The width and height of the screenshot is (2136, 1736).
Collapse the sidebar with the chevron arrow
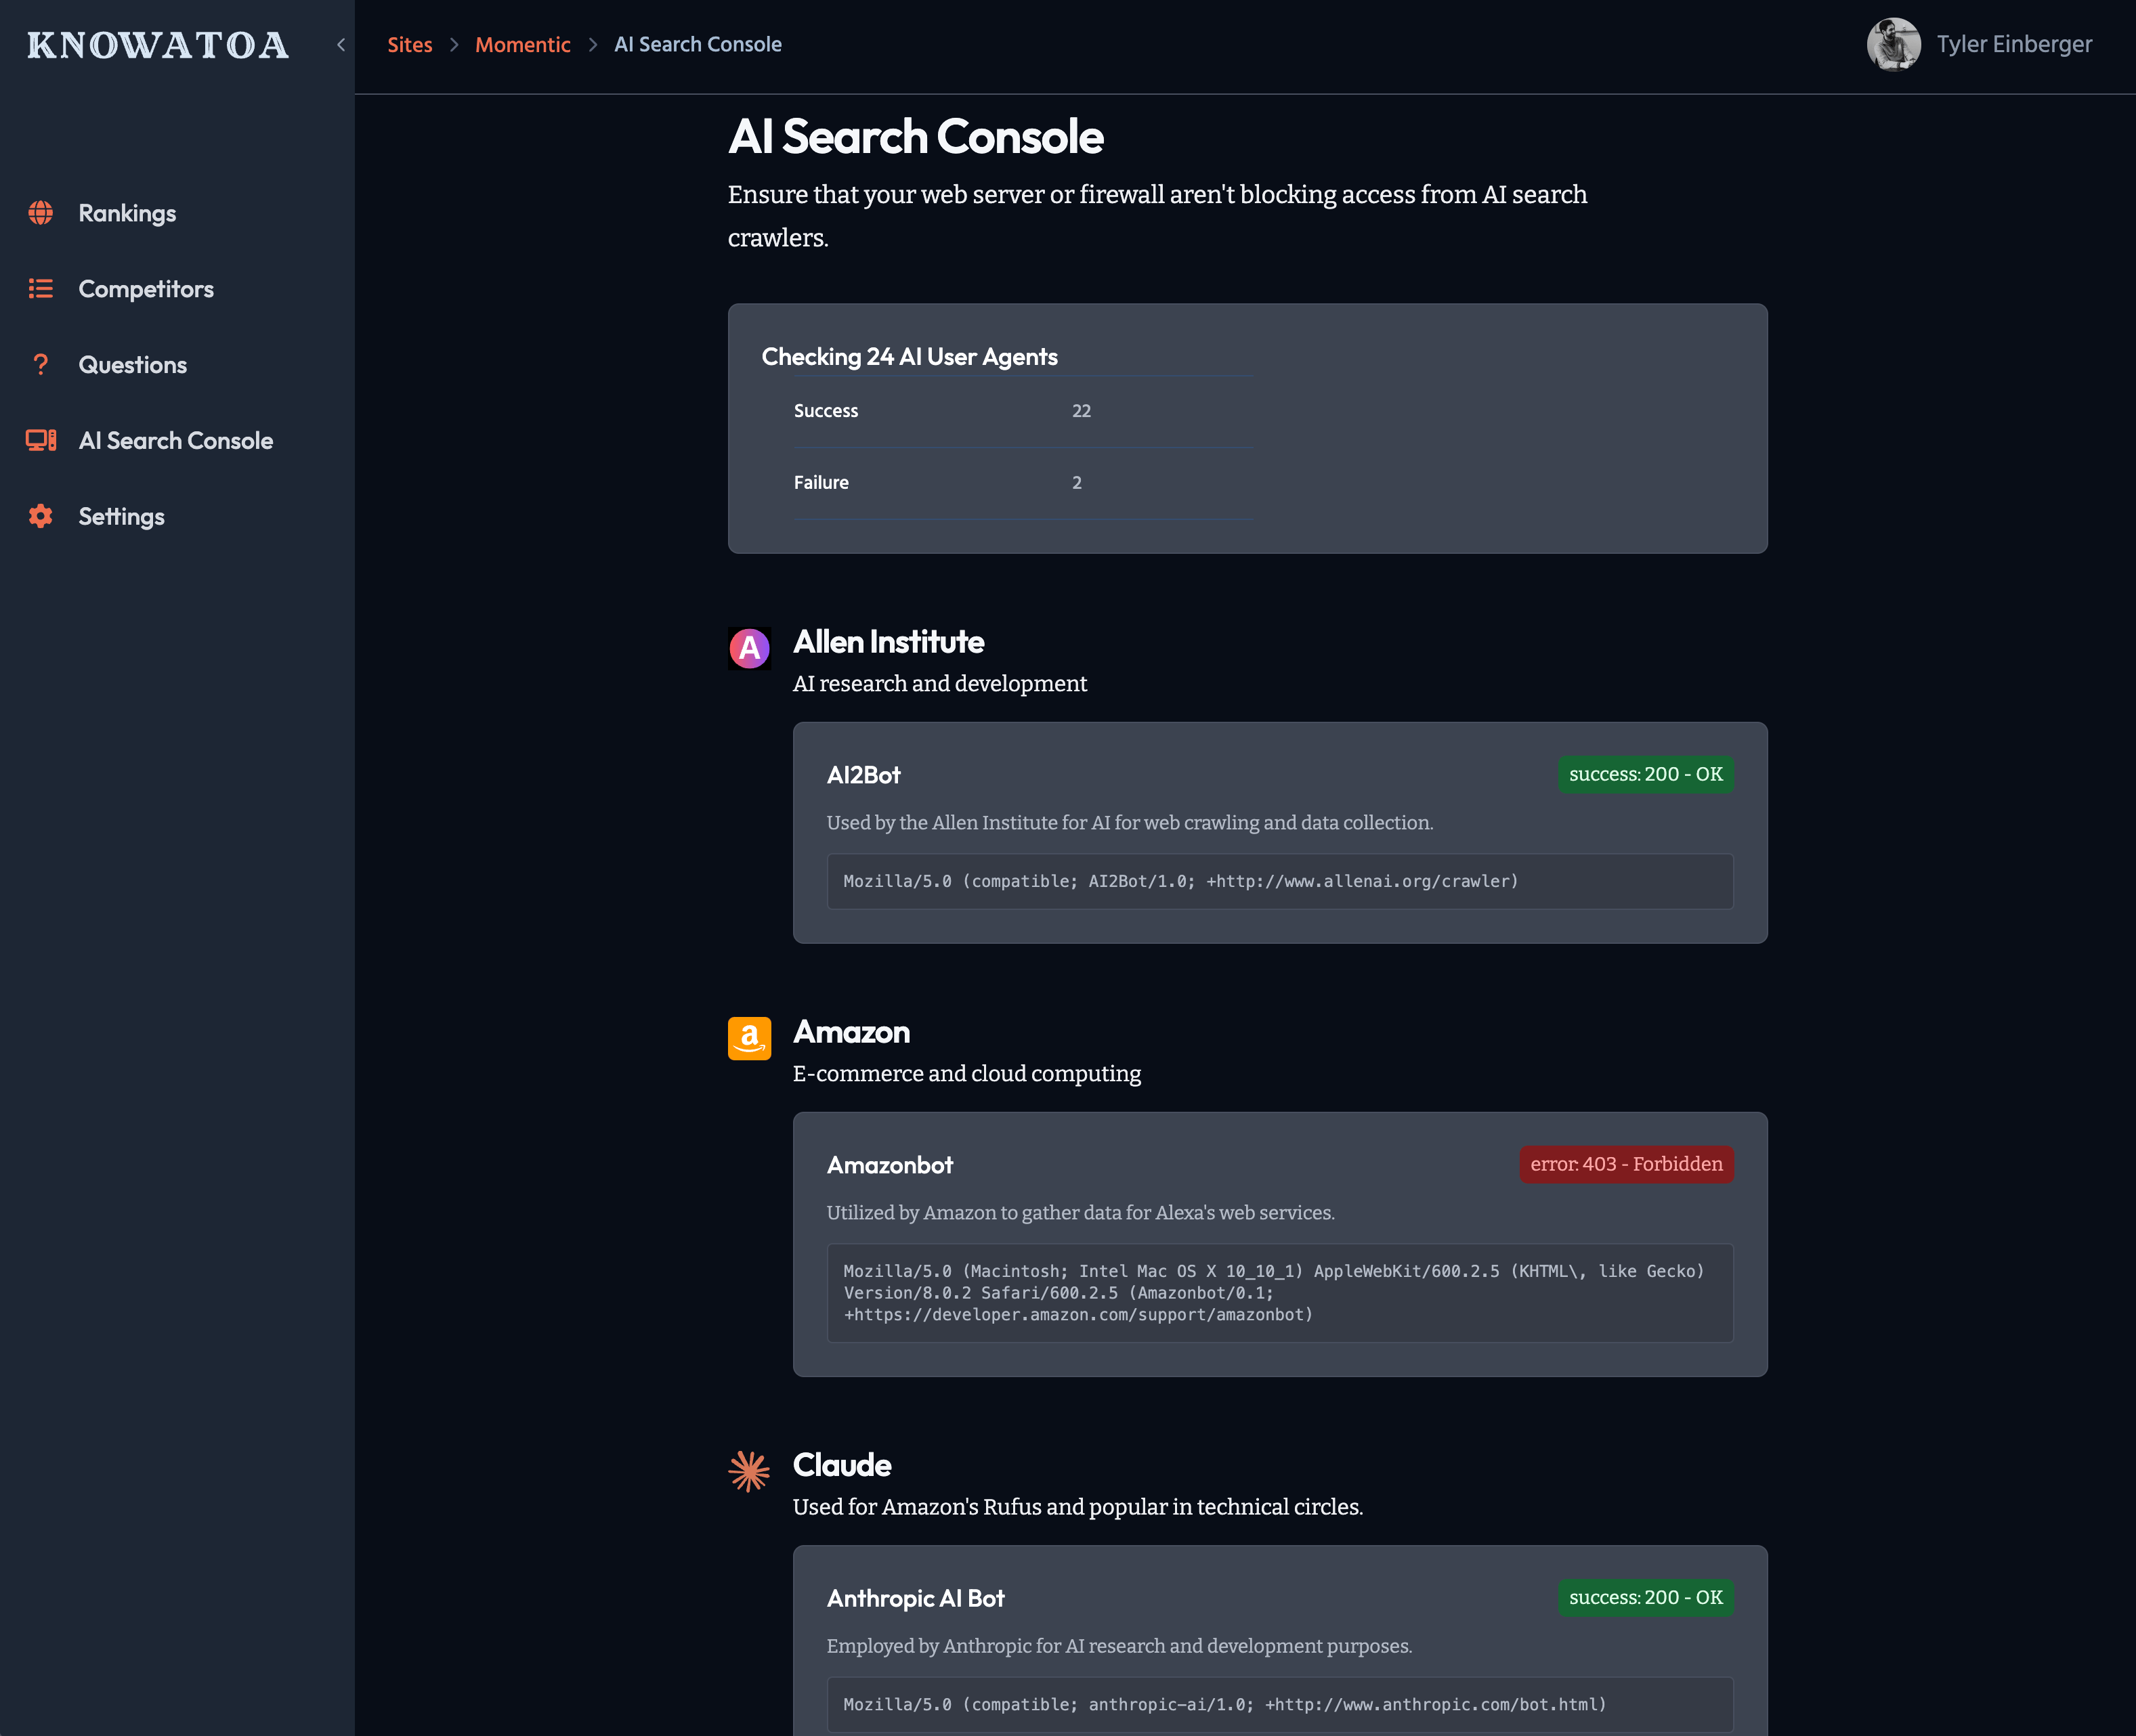(x=341, y=45)
